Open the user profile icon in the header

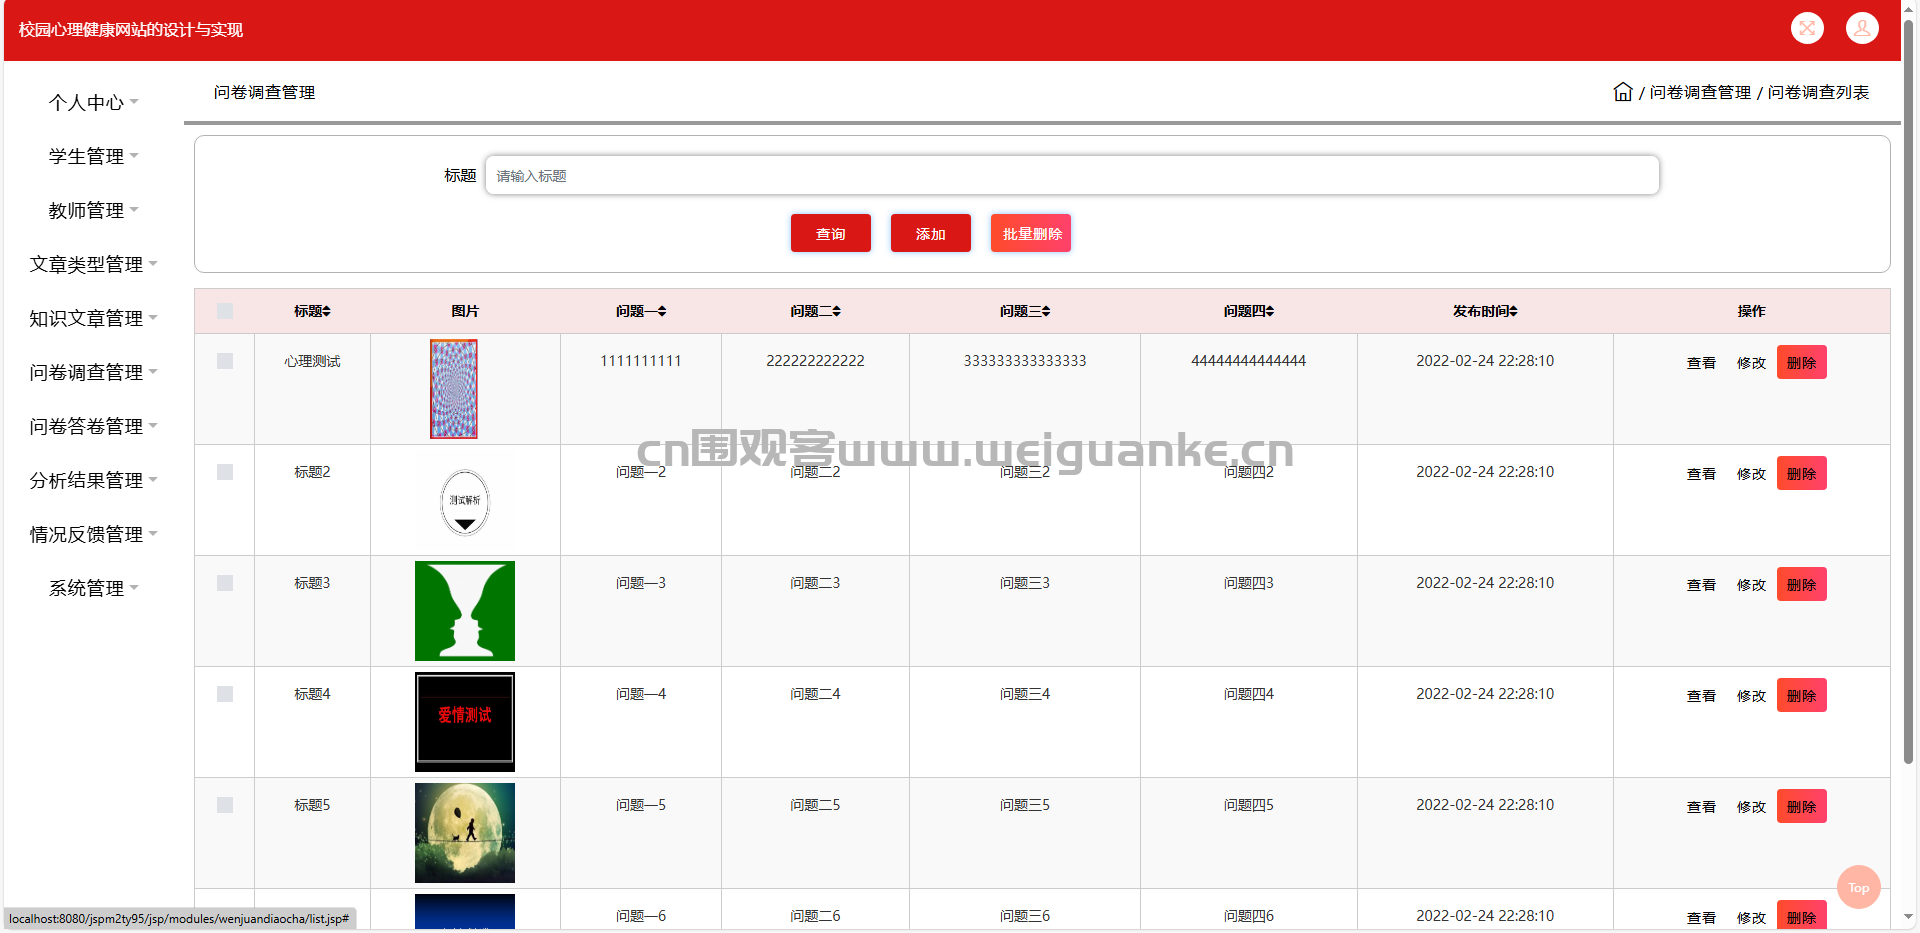click(x=1862, y=28)
